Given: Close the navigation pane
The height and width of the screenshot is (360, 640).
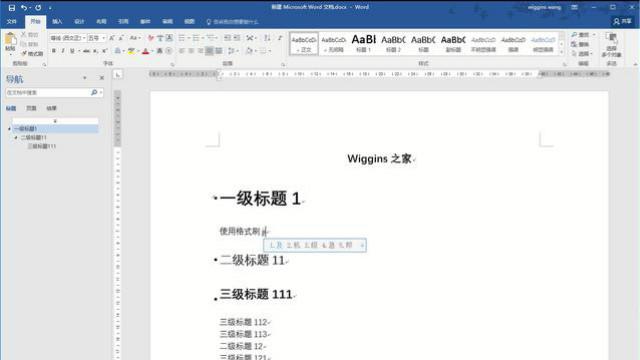Looking at the screenshot, I should [102, 78].
